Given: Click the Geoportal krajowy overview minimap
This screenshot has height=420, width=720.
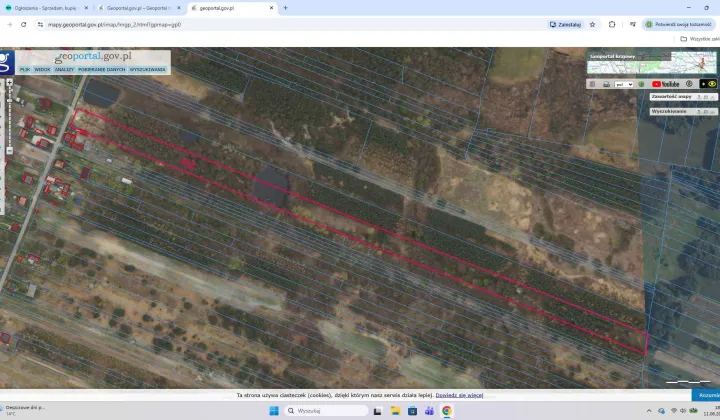Looking at the screenshot, I should [x=652, y=62].
